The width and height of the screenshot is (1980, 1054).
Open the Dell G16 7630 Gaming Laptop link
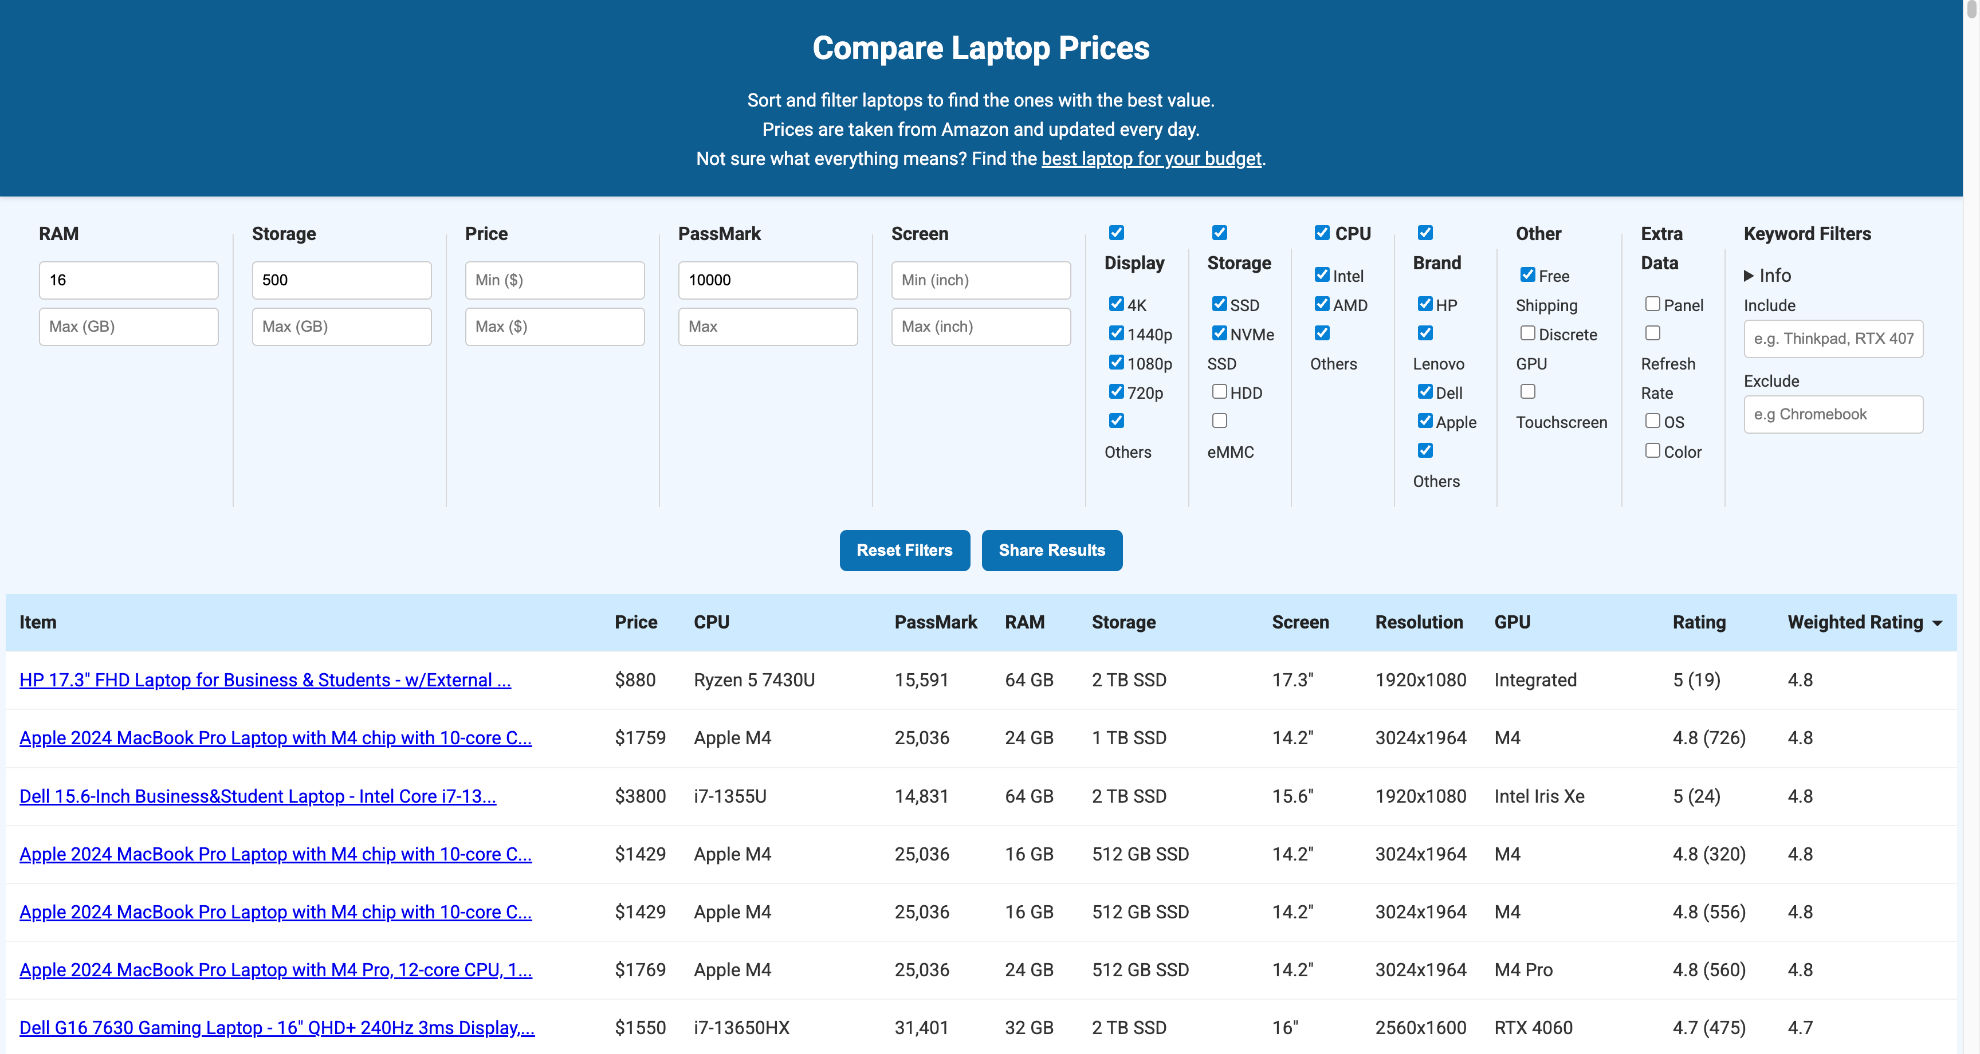[x=277, y=1028]
